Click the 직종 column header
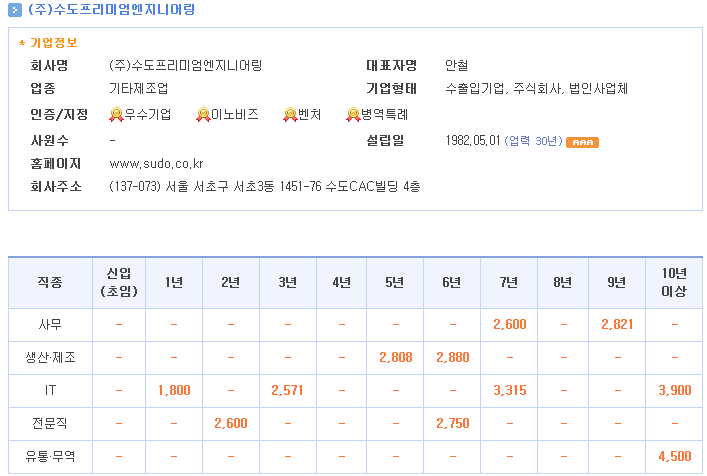The image size is (707, 476). [x=50, y=283]
